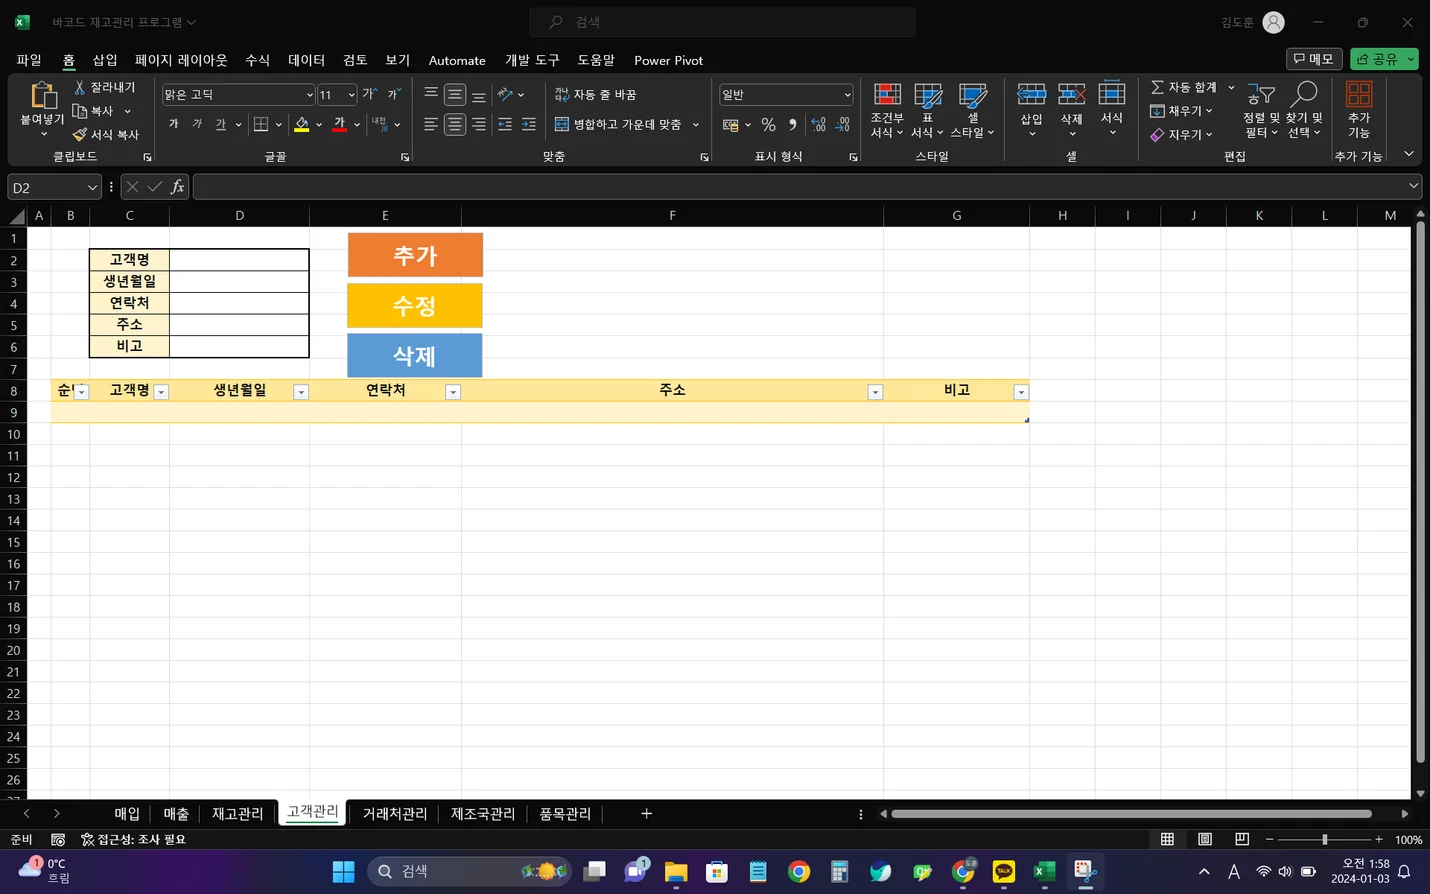This screenshot has width=1430, height=894.
Task: Open Format as Table (표 서식)
Action: [927, 110]
